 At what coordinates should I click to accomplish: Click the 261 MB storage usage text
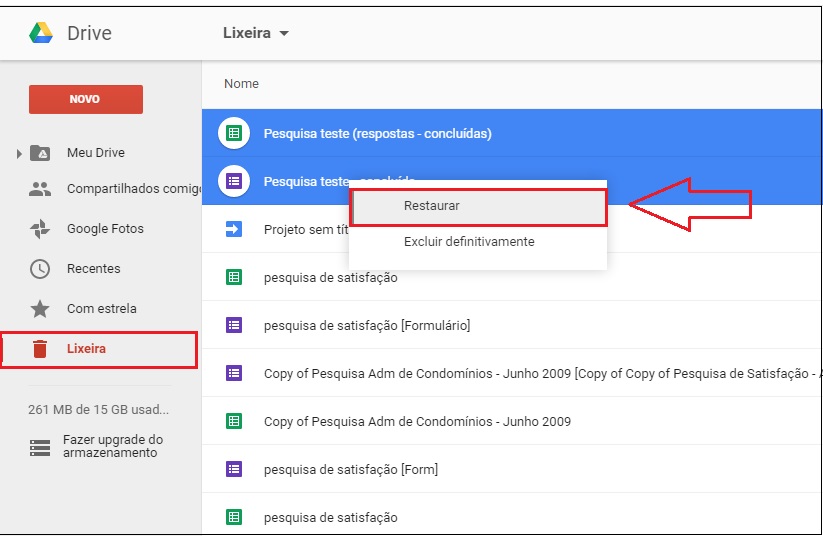(x=99, y=409)
